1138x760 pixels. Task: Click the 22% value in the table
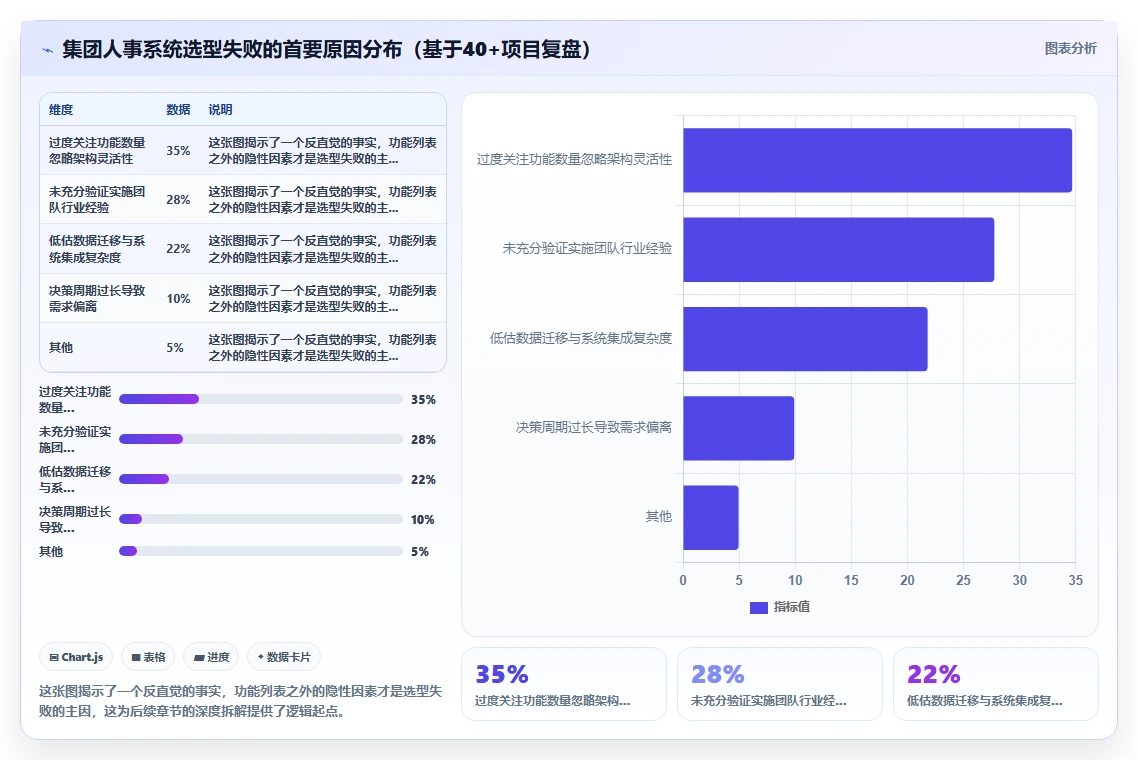click(179, 249)
